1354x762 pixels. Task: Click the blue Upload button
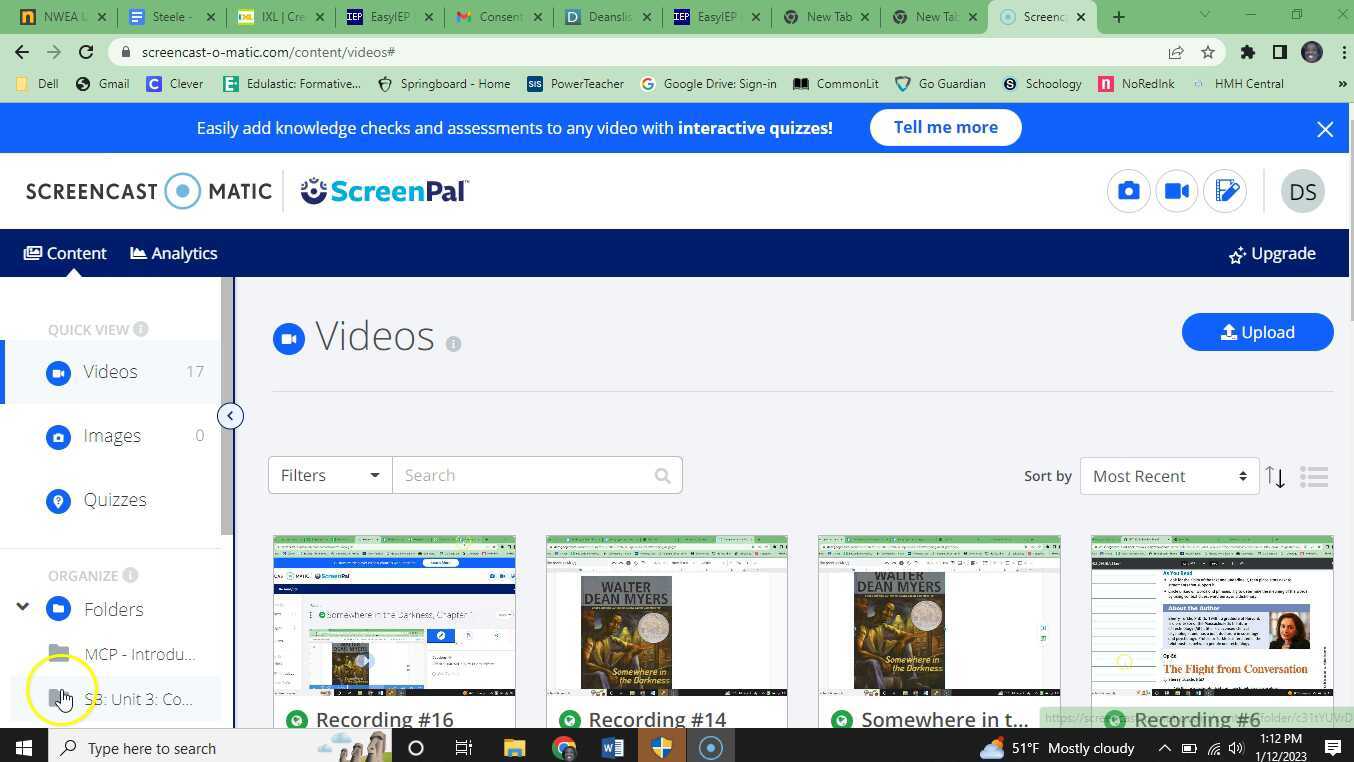tap(1257, 332)
